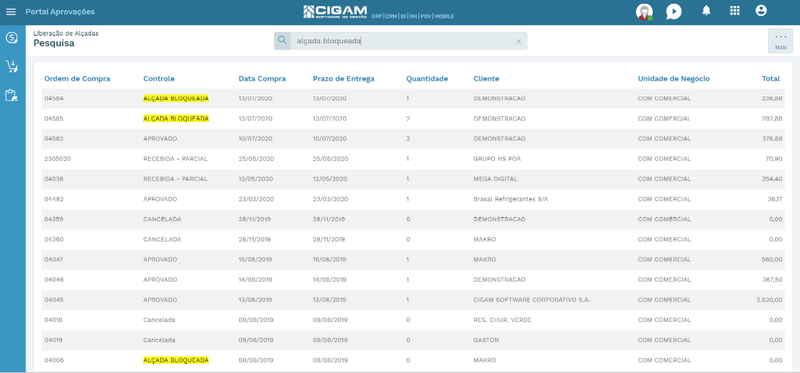
Task: Click the user avatar photo
Action: coord(644,11)
